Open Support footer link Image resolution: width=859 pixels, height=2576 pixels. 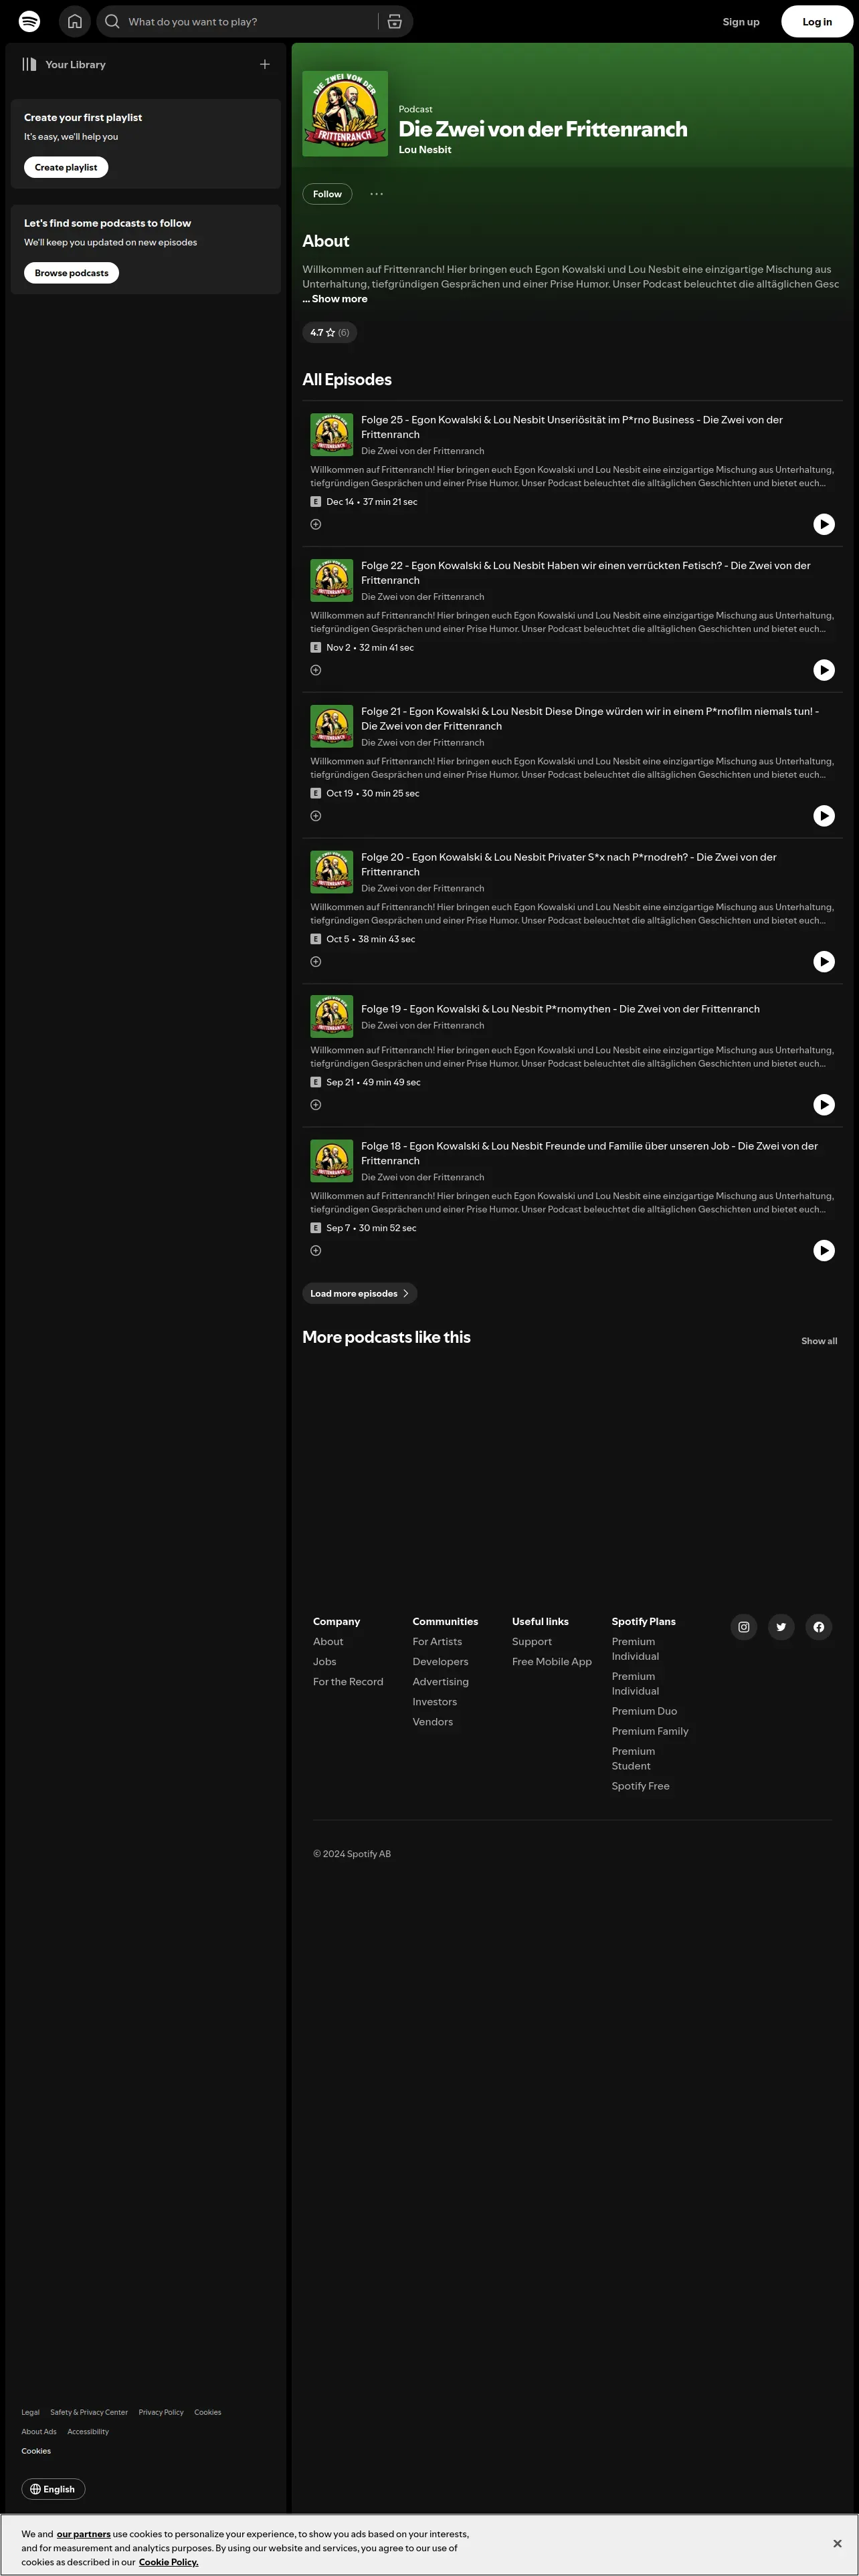532,1642
